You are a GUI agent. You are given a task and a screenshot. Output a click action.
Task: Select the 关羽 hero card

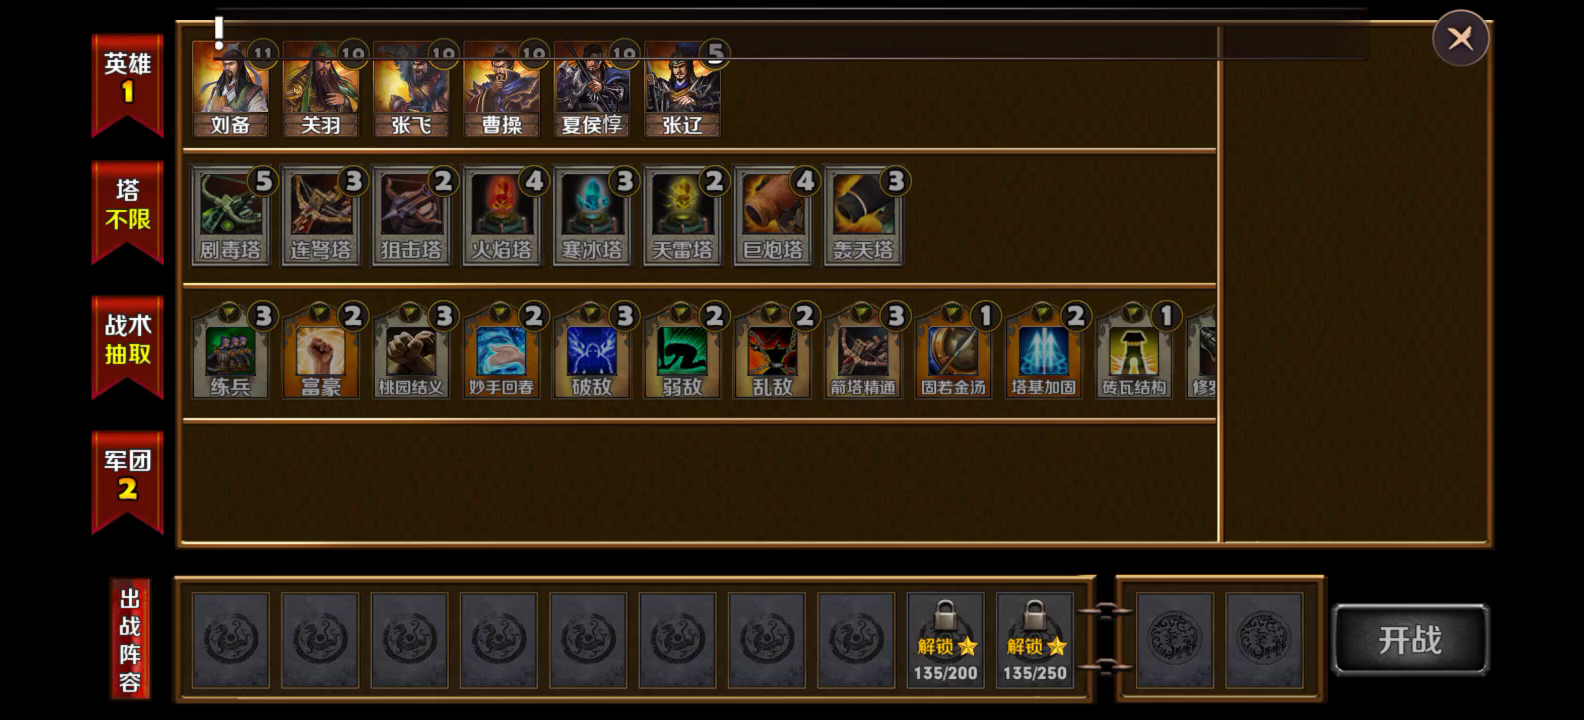point(320,89)
